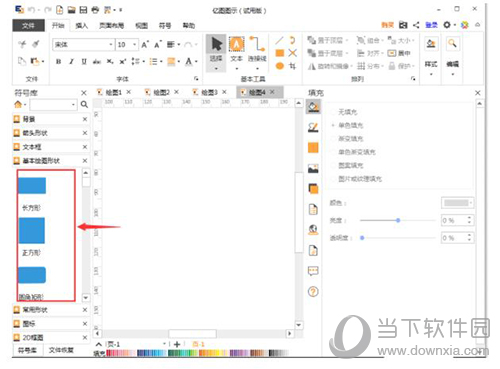Image resolution: width=500 pixels, height=369 pixels.
Task: Activate the 文本 text tool
Action: [x=236, y=53]
